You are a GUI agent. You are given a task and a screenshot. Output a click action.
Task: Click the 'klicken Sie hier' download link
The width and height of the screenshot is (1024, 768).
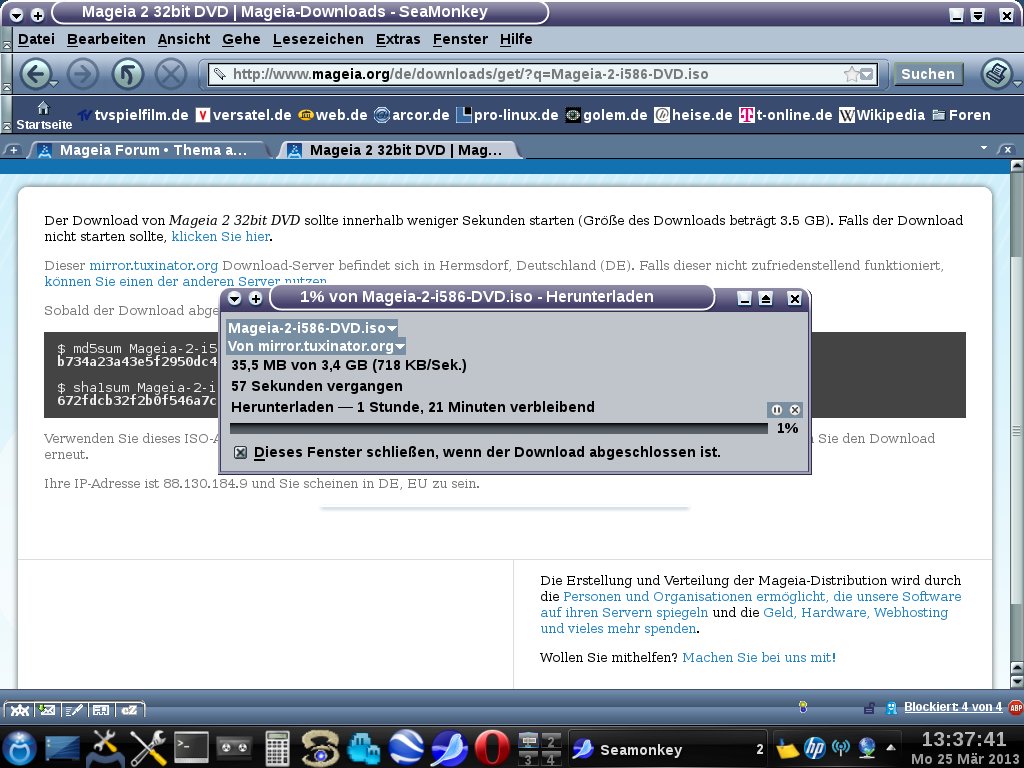pyautogui.click(x=221, y=236)
